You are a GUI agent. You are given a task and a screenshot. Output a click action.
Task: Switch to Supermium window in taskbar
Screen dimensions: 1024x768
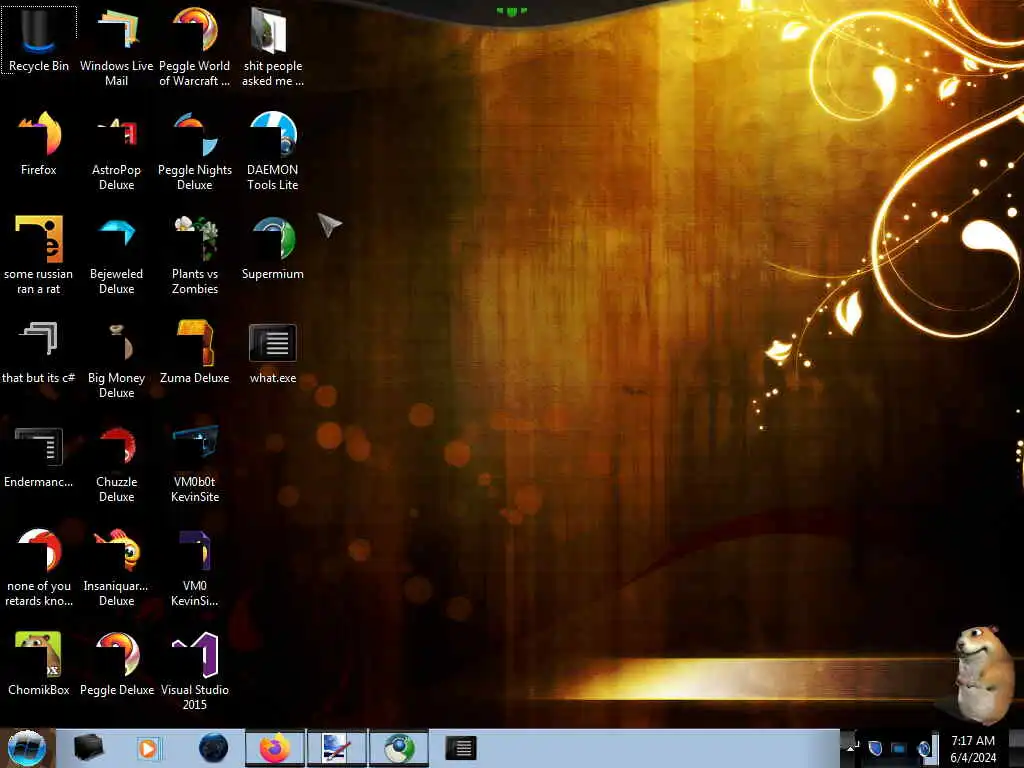tap(399, 748)
